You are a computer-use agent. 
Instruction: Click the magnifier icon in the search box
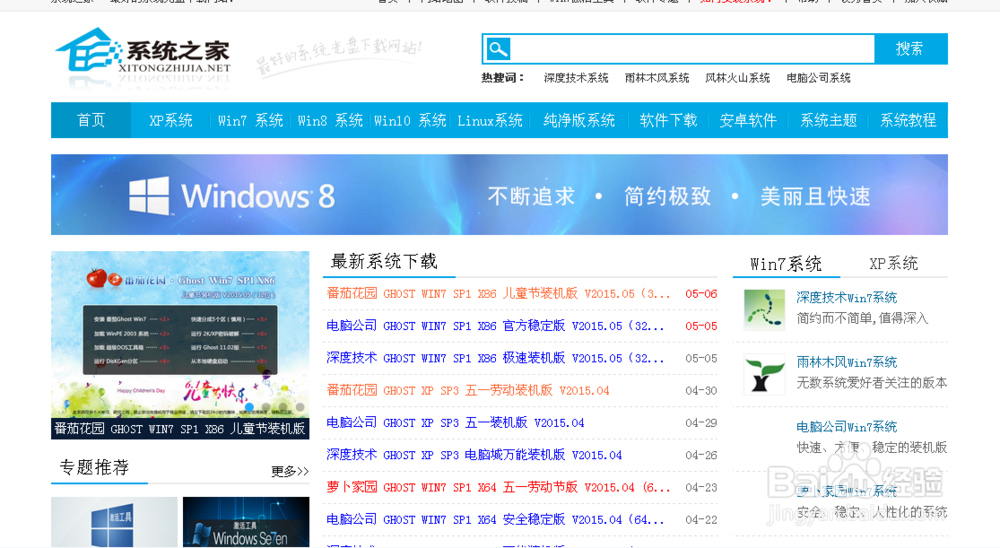click(x=498, y=49)
